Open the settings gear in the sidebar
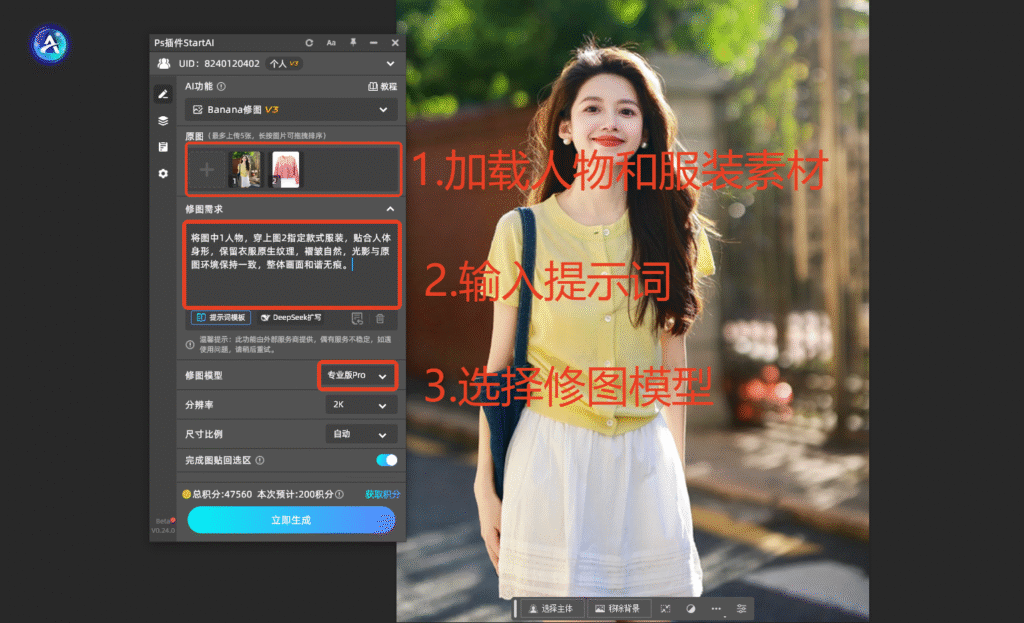The height and width of the screenshot is (623, 1024). 163,173
